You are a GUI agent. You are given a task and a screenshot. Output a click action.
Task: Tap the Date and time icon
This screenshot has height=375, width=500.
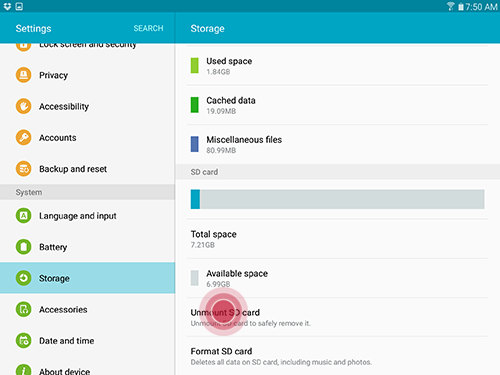pyautogui.click(x=23, y=340)
